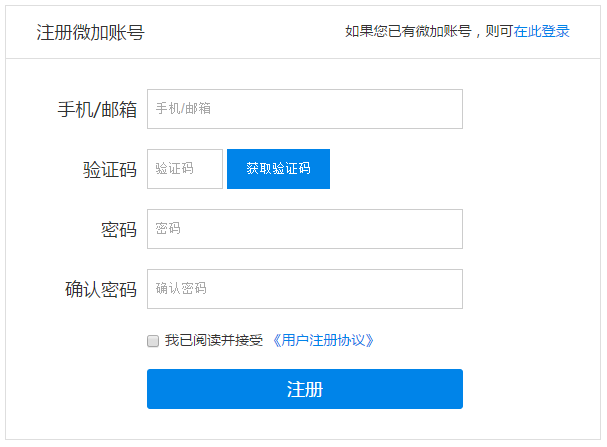Open the 《用户注册协议》 link
This screenshot has height=447, width=607.
pyautogui.click(x=323, y=341)
